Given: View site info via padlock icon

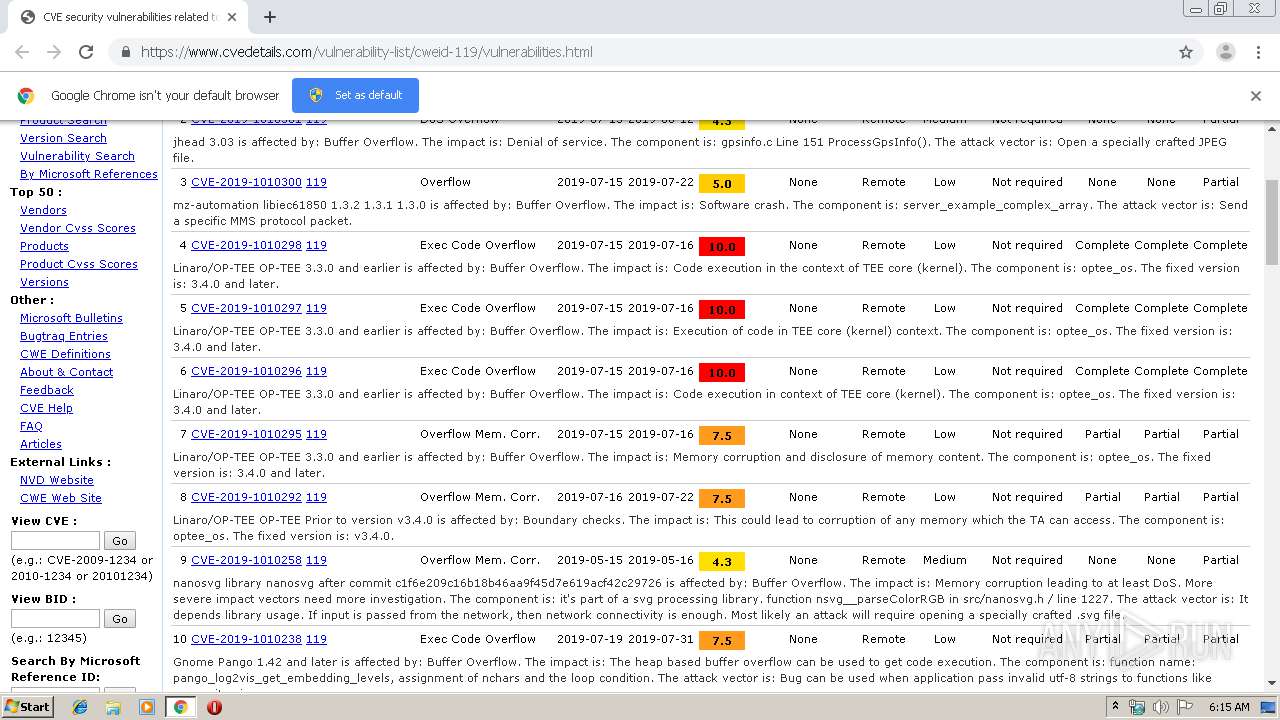Looking at the screenshot, I should click(125, 52).
